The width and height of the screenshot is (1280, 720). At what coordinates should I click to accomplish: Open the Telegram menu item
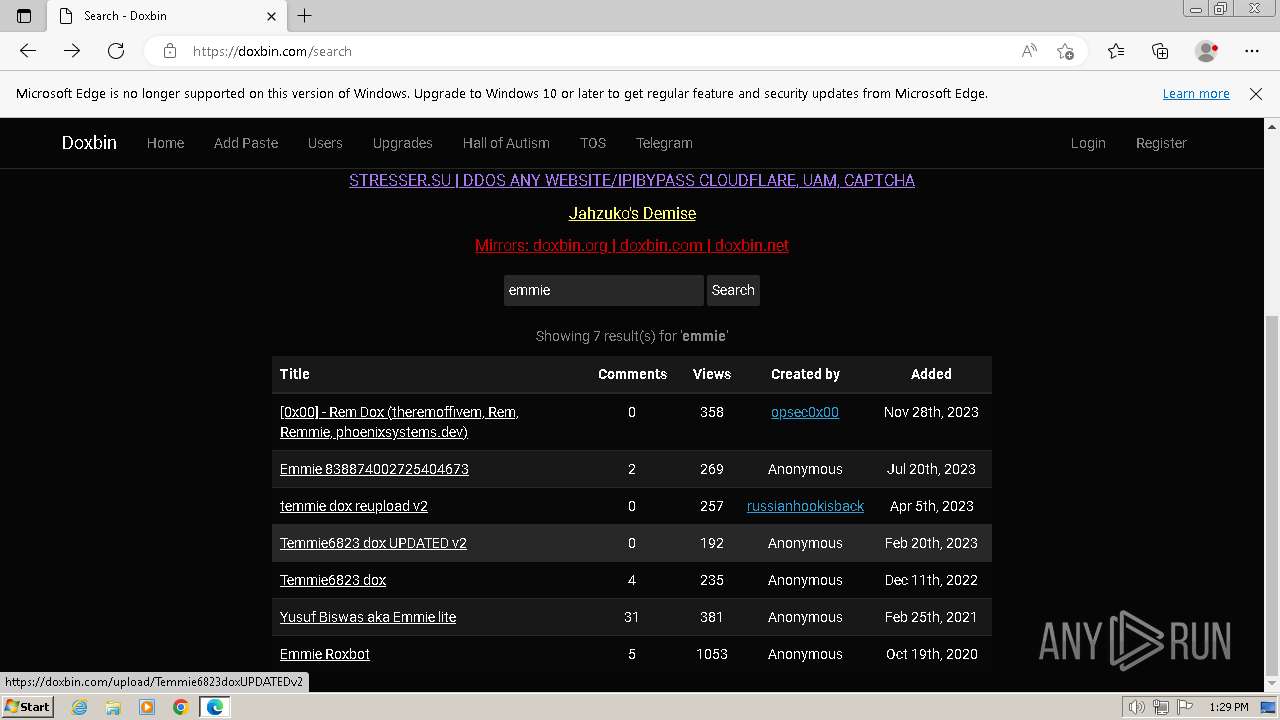click(664, 143)
